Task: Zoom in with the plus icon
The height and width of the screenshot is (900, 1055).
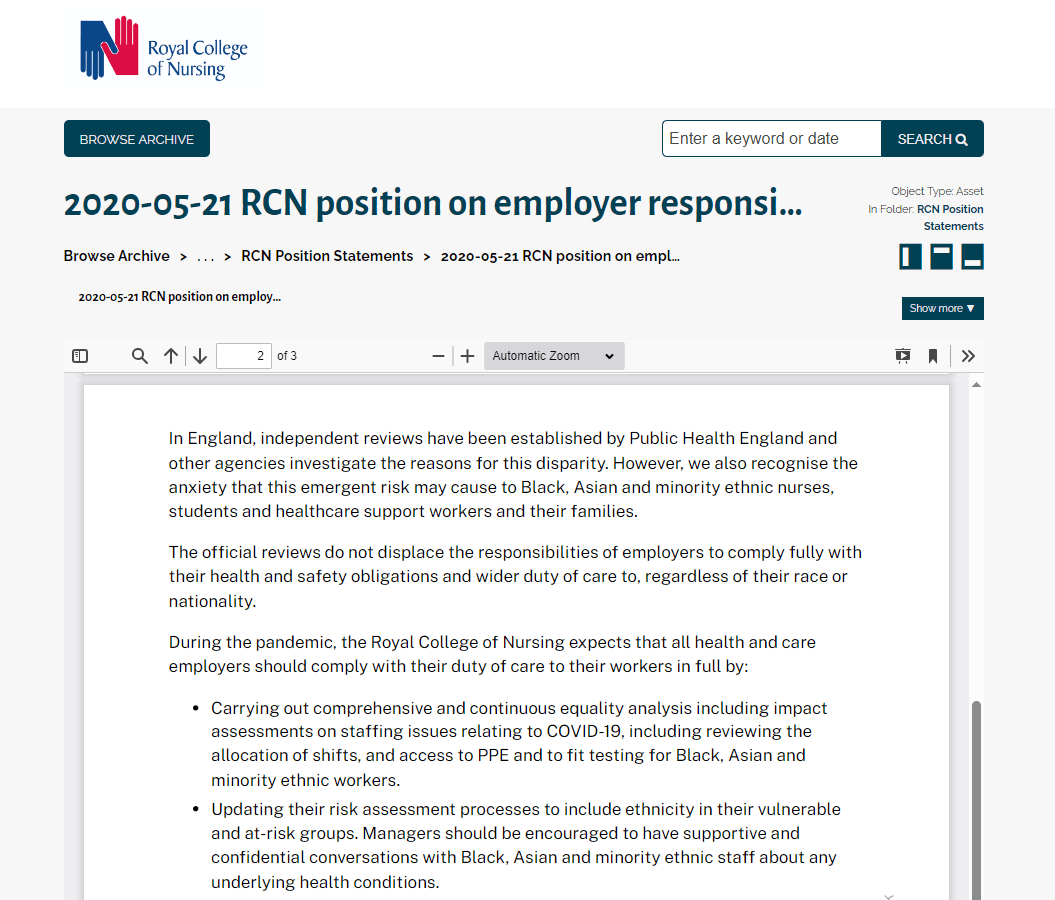Action: click(x=467, y=356)
